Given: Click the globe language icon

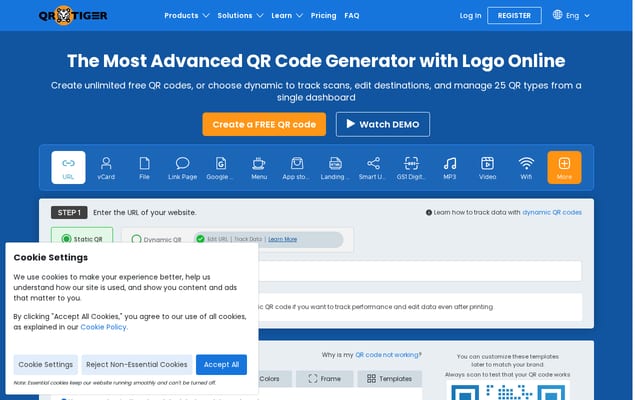Looking at the screenshot, I should (557, 15).
